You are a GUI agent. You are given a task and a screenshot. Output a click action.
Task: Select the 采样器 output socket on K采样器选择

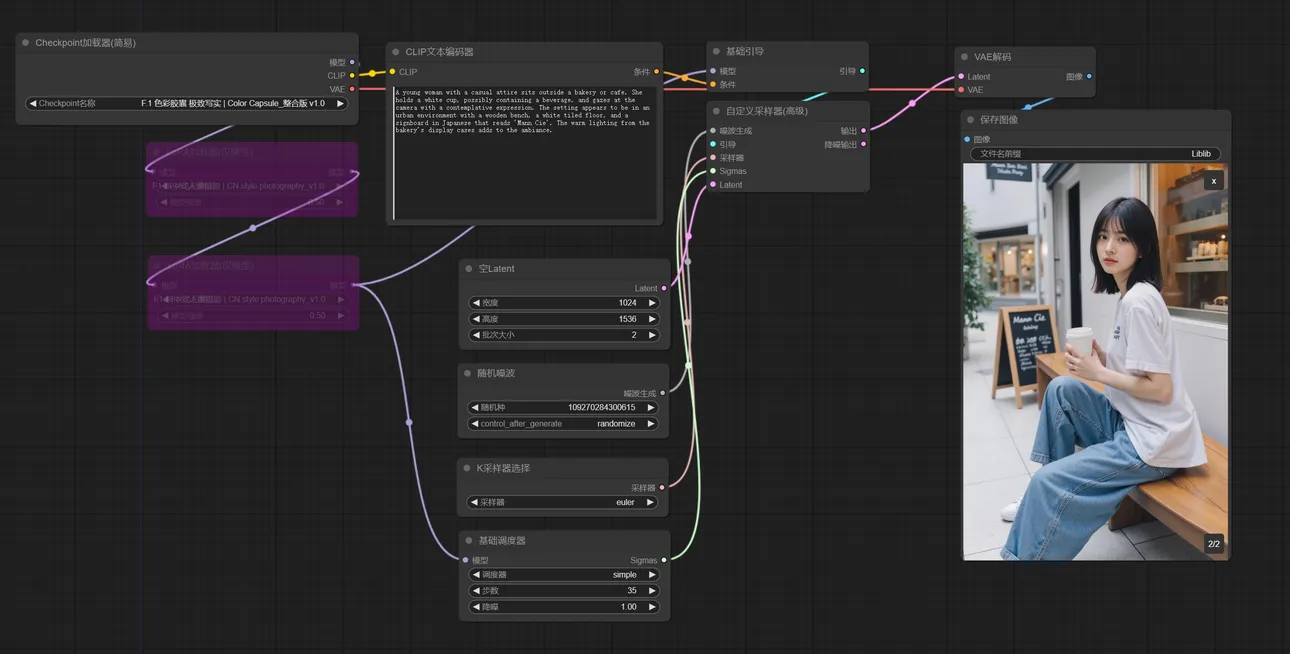click(x=662, y=488)
